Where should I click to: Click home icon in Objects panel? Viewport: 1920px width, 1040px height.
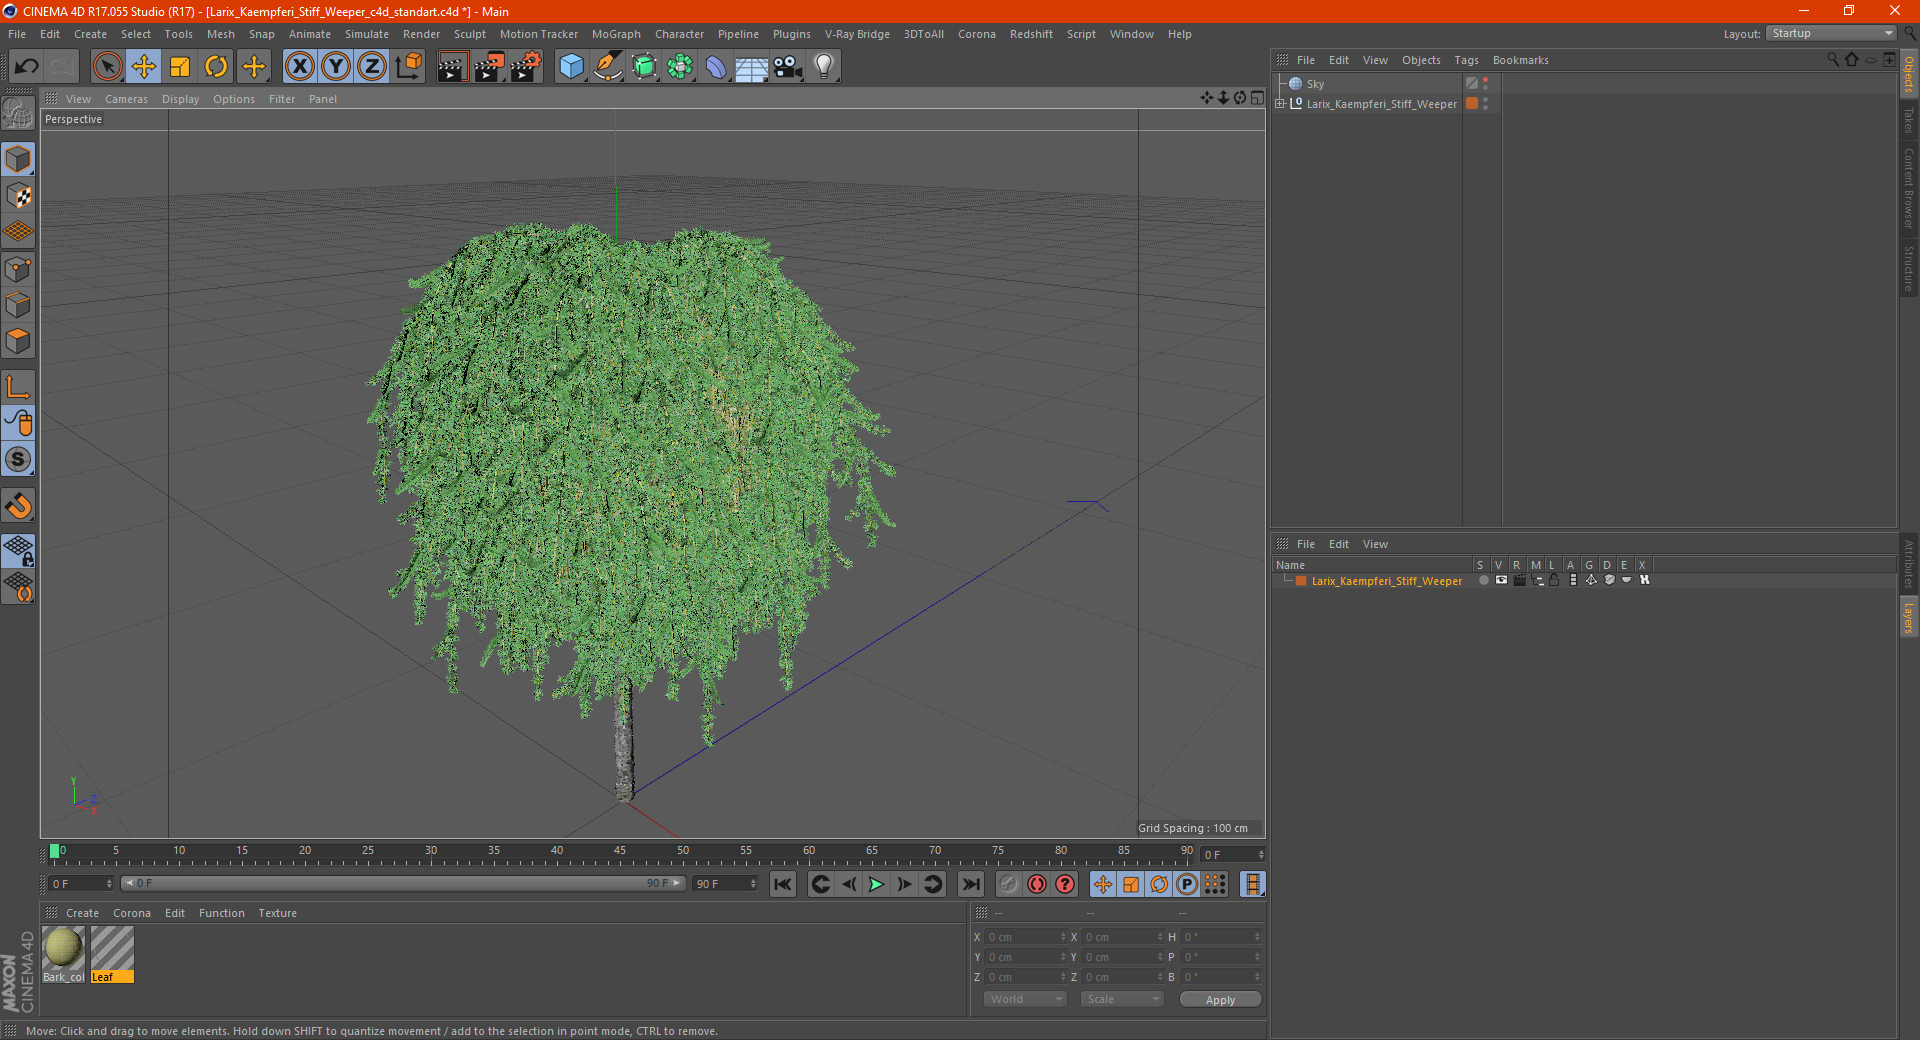coord(1852,60)
